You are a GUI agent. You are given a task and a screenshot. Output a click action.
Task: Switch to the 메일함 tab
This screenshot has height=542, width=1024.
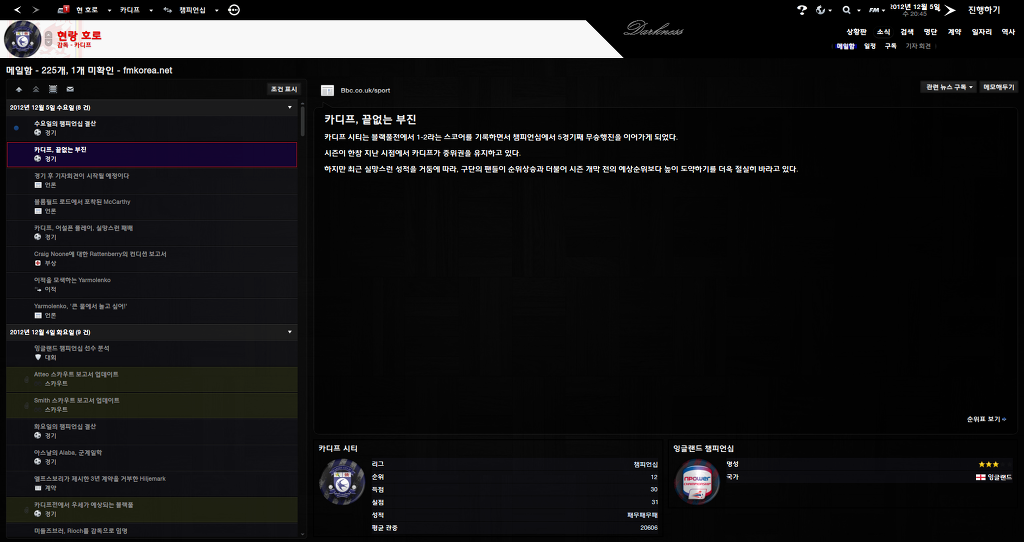[845, 46]
